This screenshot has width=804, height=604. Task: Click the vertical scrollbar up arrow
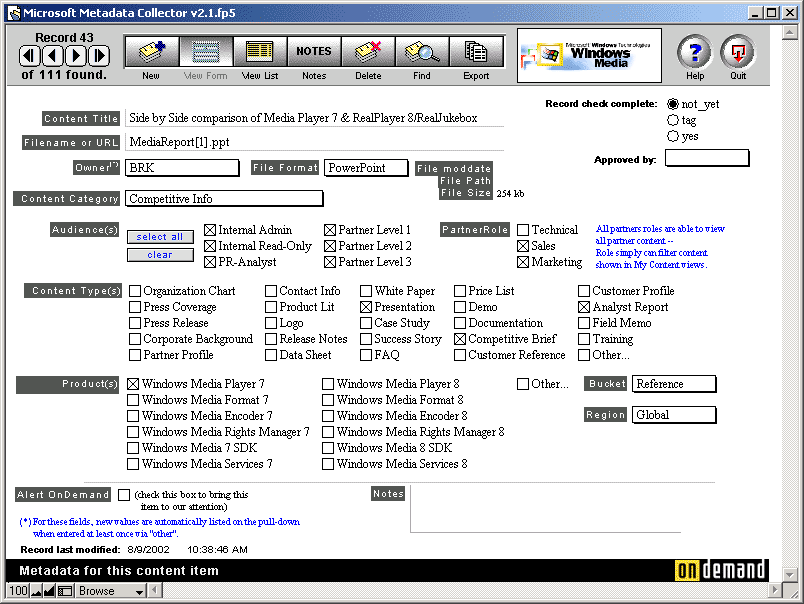click(x=789, y=32)
